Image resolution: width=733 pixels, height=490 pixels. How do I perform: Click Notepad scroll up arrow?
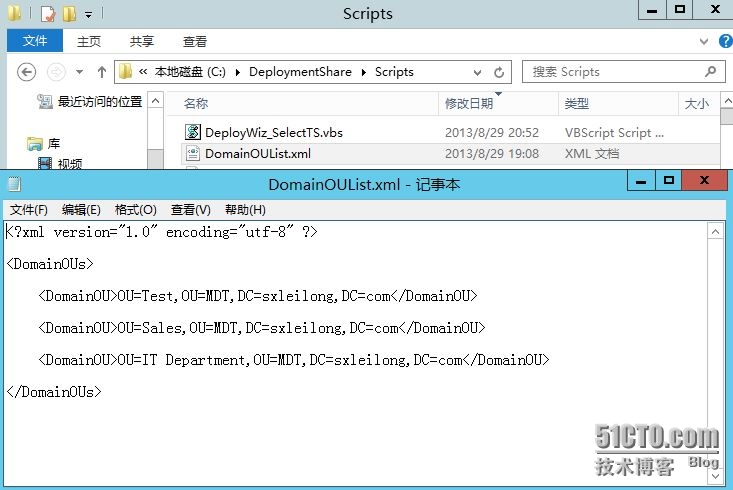pyautogui.click(x=715, y=231)
